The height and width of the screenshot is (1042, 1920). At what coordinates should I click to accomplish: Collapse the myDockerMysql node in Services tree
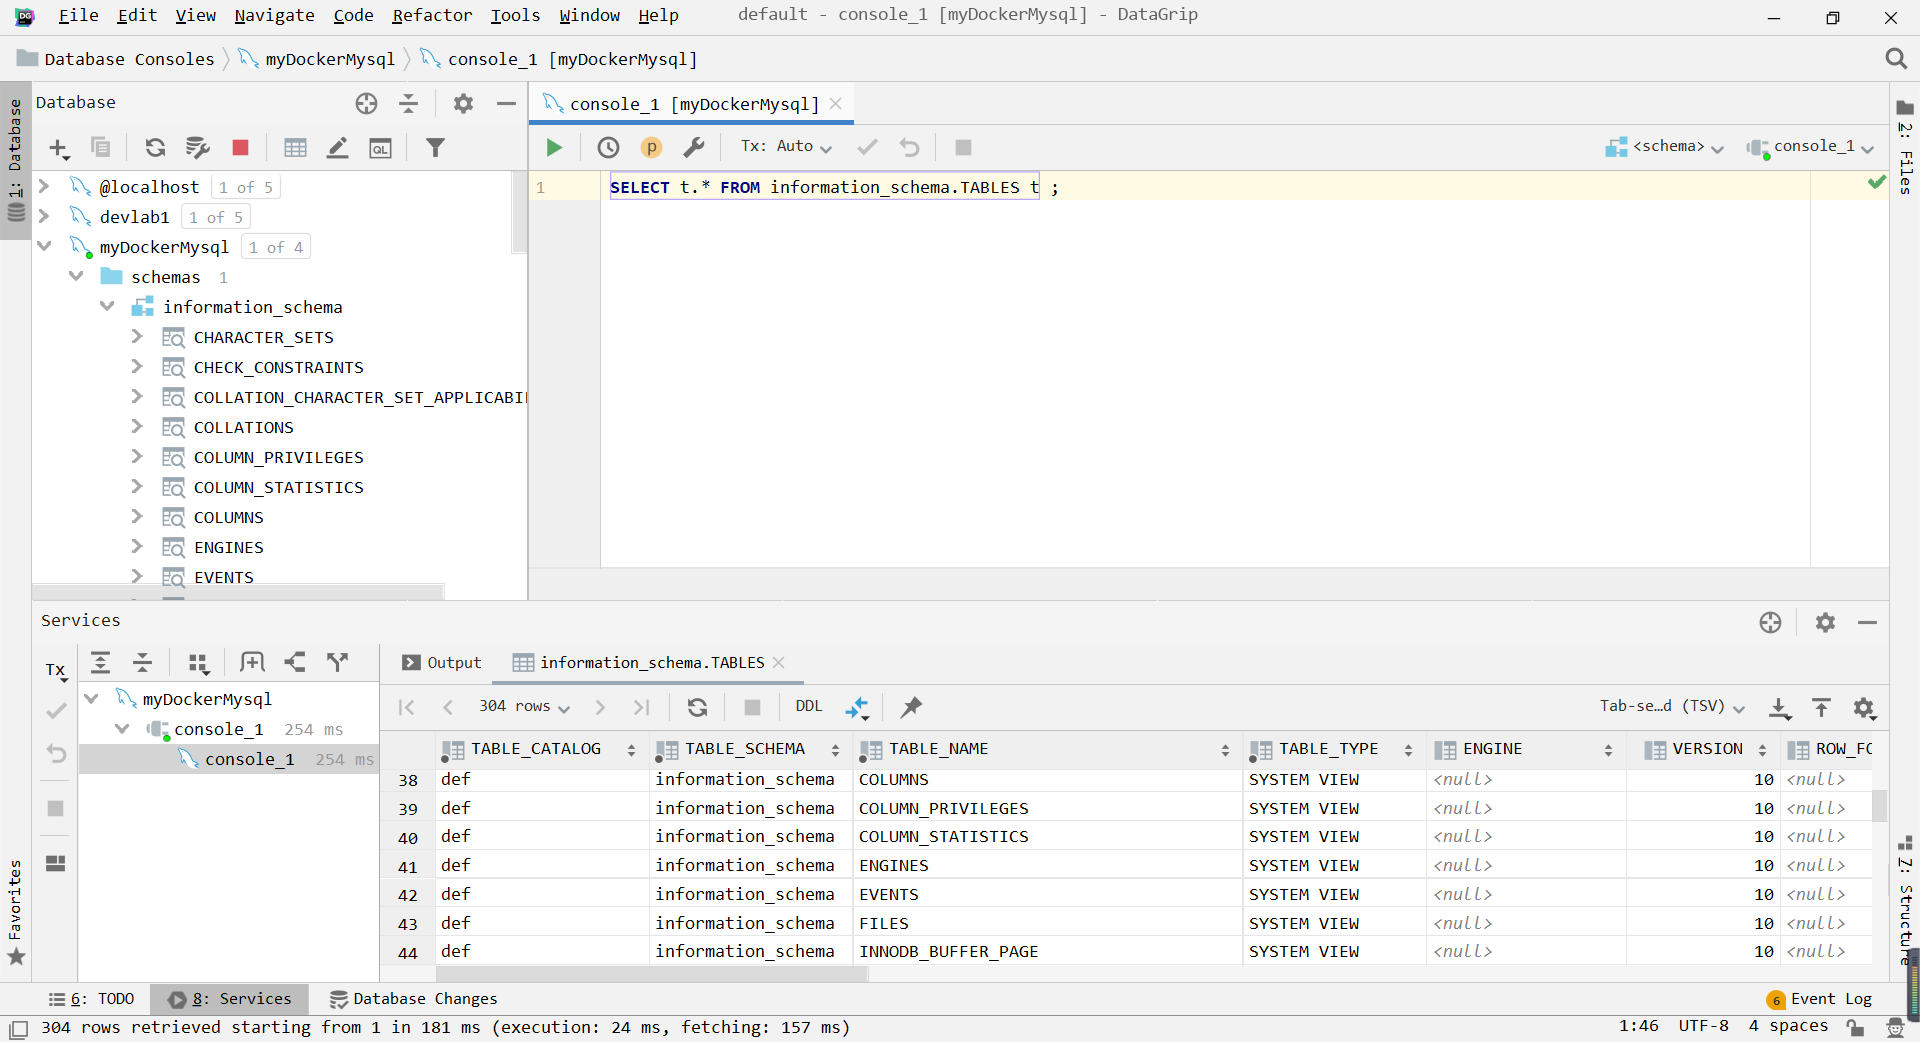pos(92,699)
